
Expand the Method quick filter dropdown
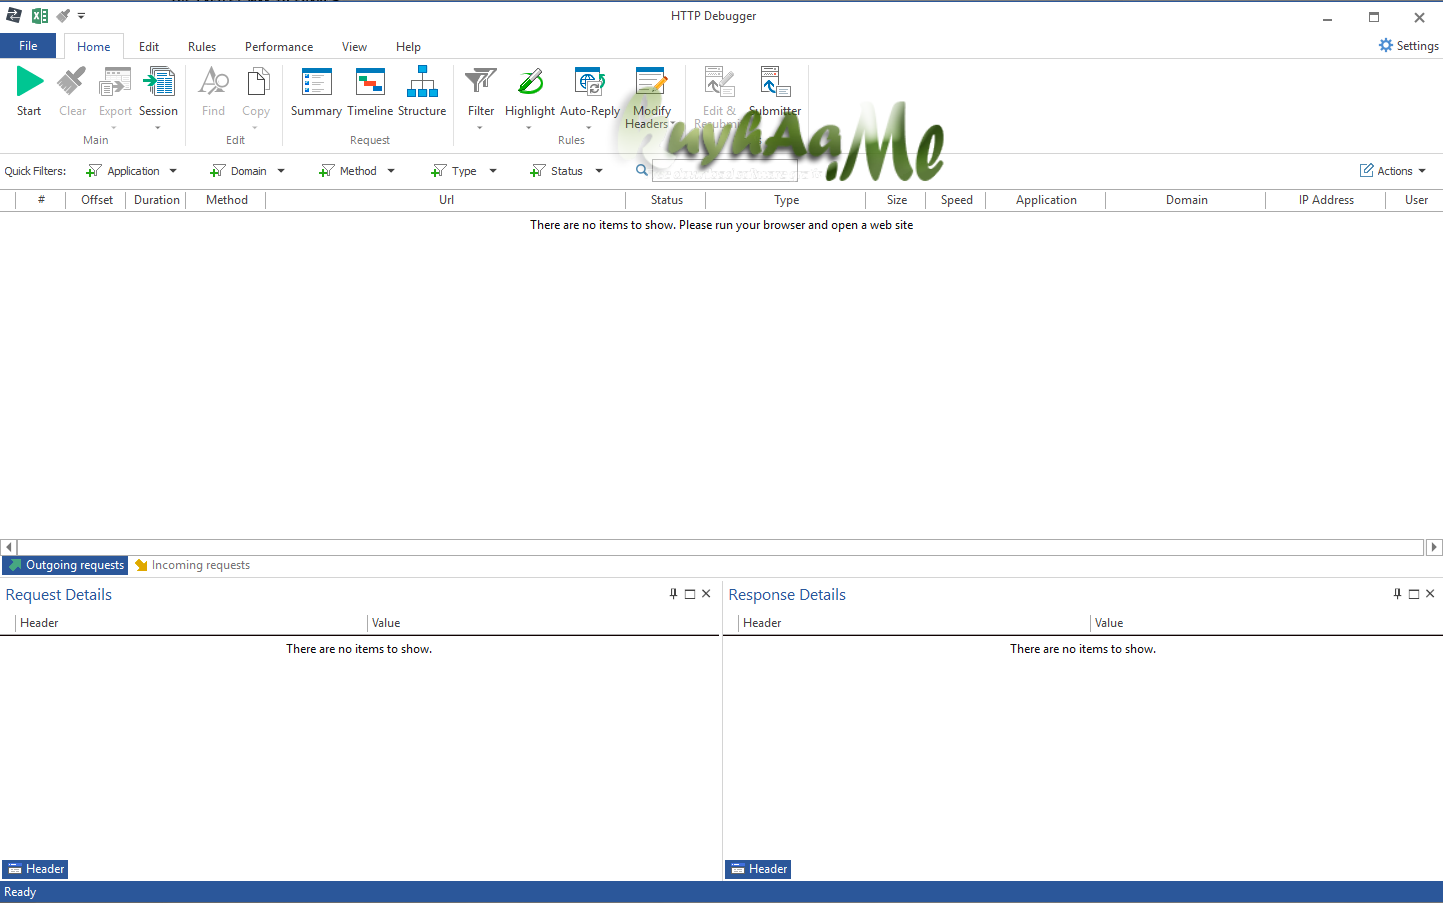point(391,171)
